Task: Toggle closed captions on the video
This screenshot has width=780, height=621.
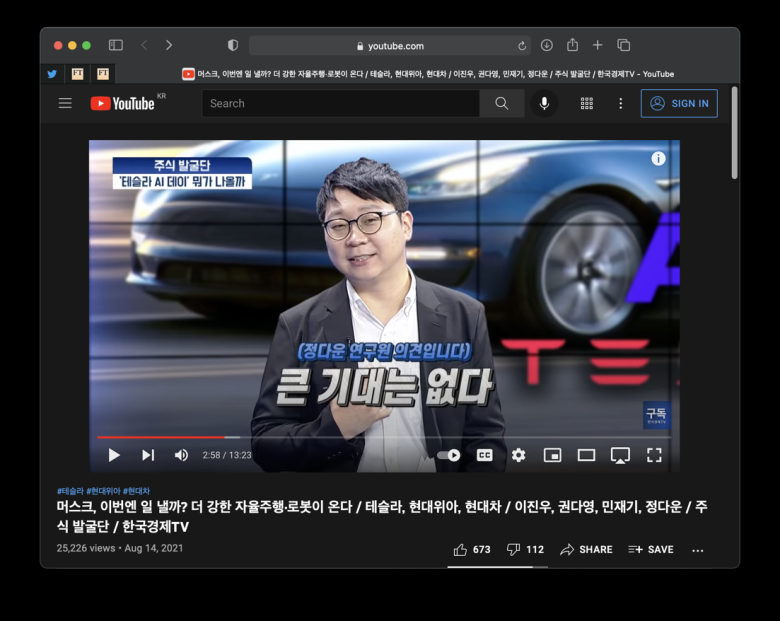Action: coord(485,455)
